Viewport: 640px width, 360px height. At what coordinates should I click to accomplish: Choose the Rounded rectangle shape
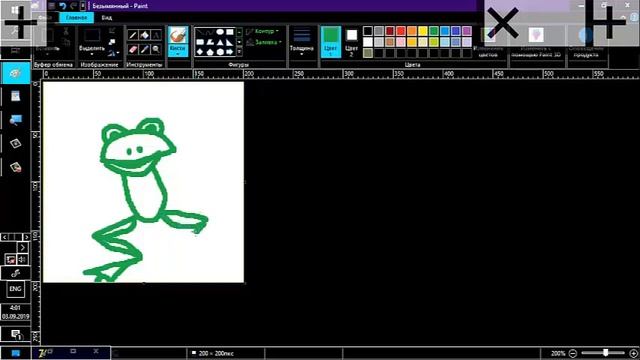(200, 42)
